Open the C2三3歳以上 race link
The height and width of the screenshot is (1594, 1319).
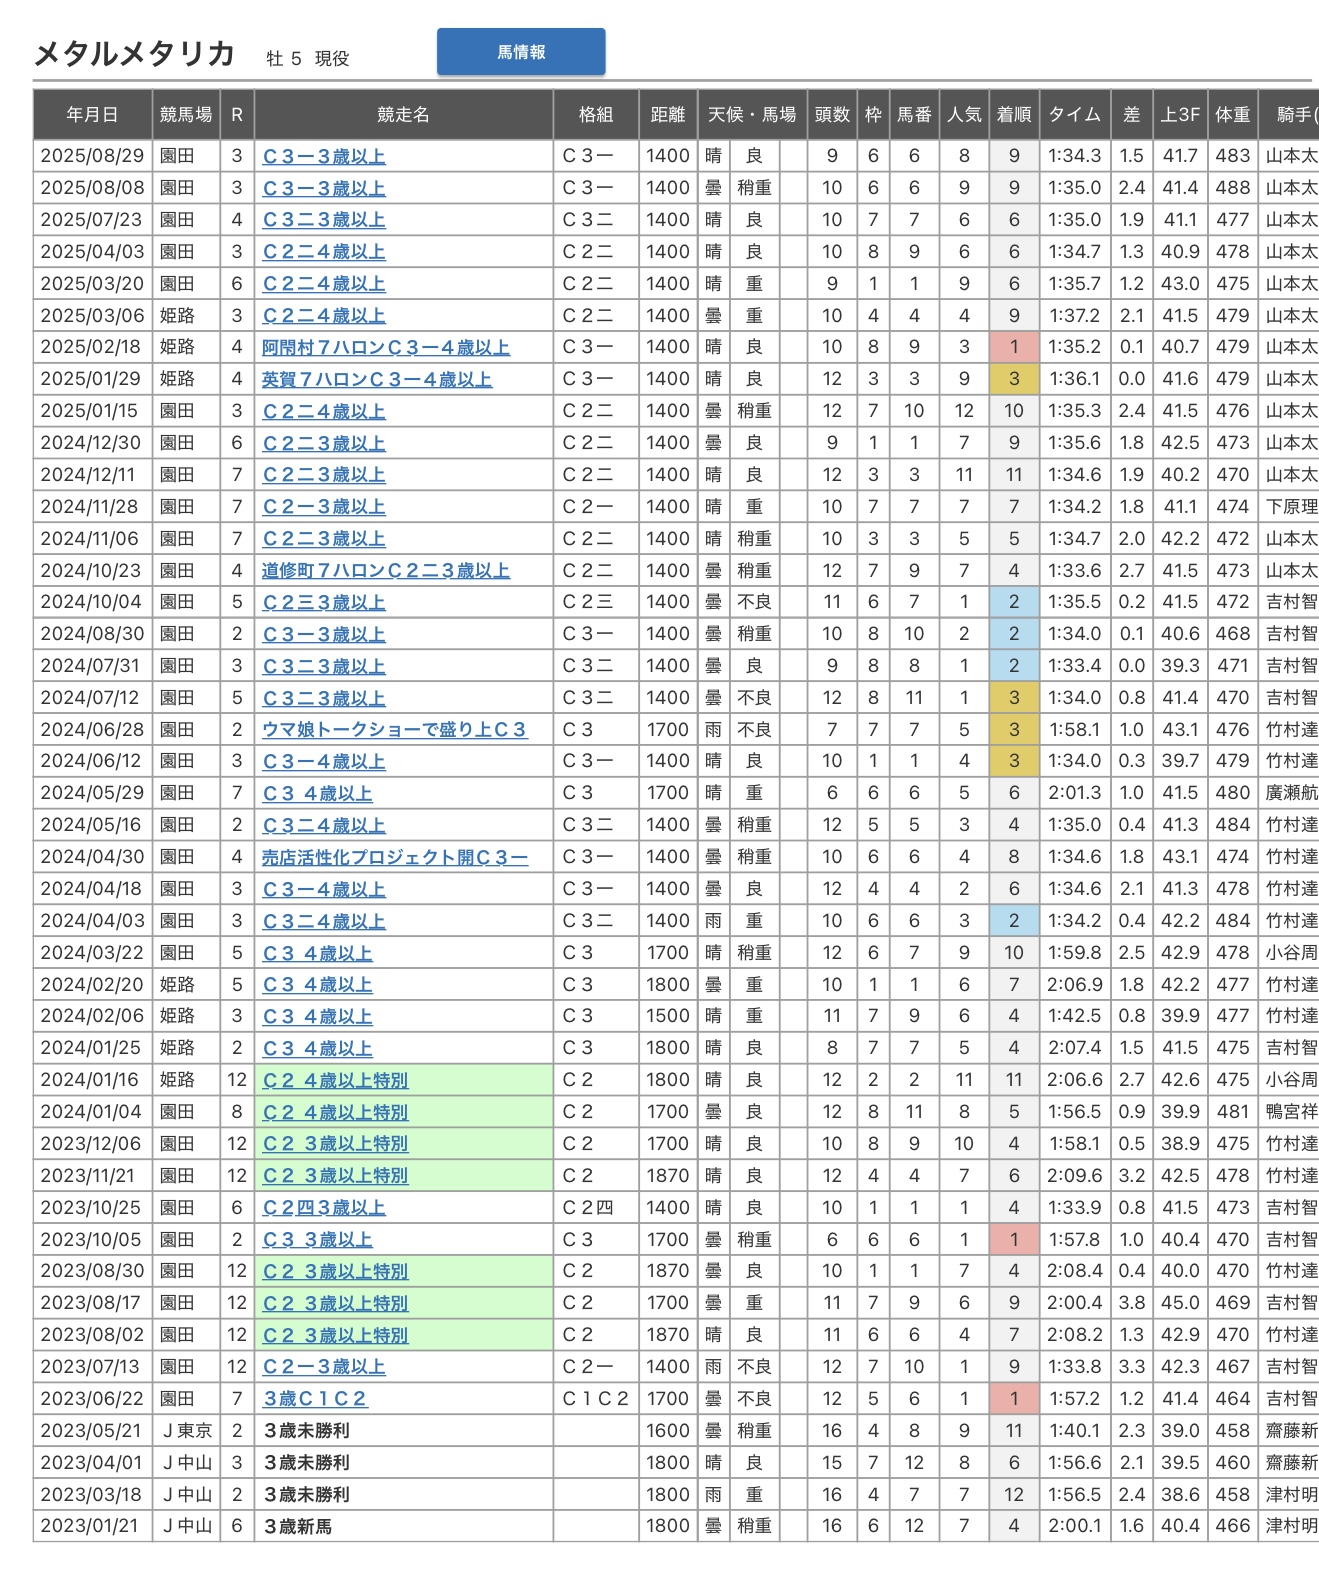[x=323, y=603]
